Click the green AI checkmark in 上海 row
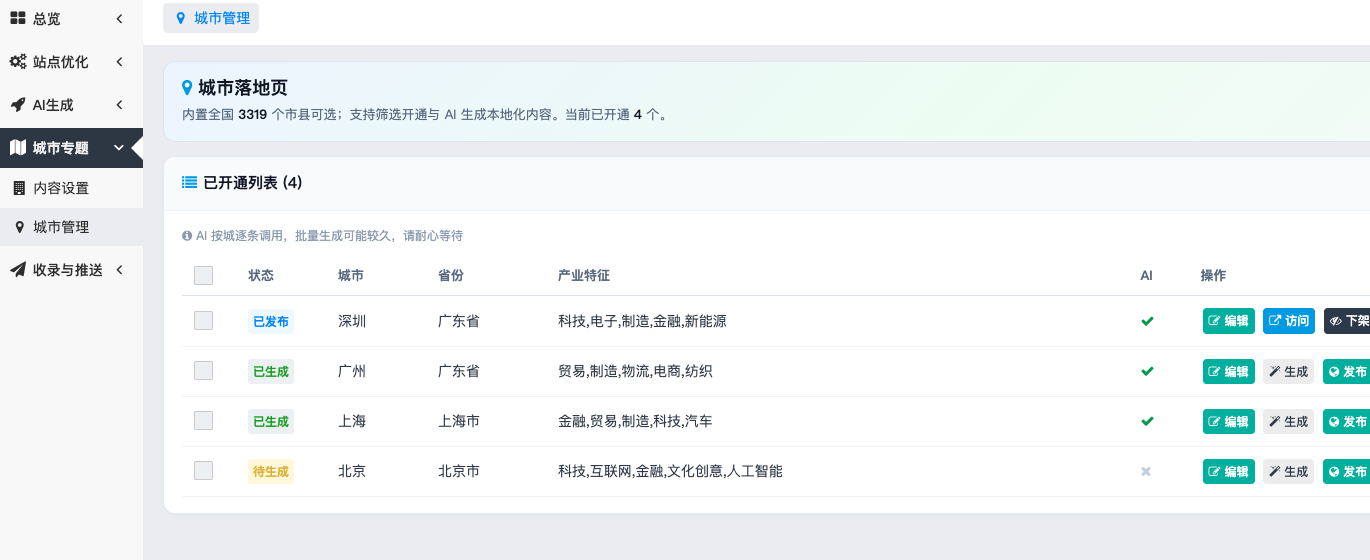 [x=1147, y=421]
